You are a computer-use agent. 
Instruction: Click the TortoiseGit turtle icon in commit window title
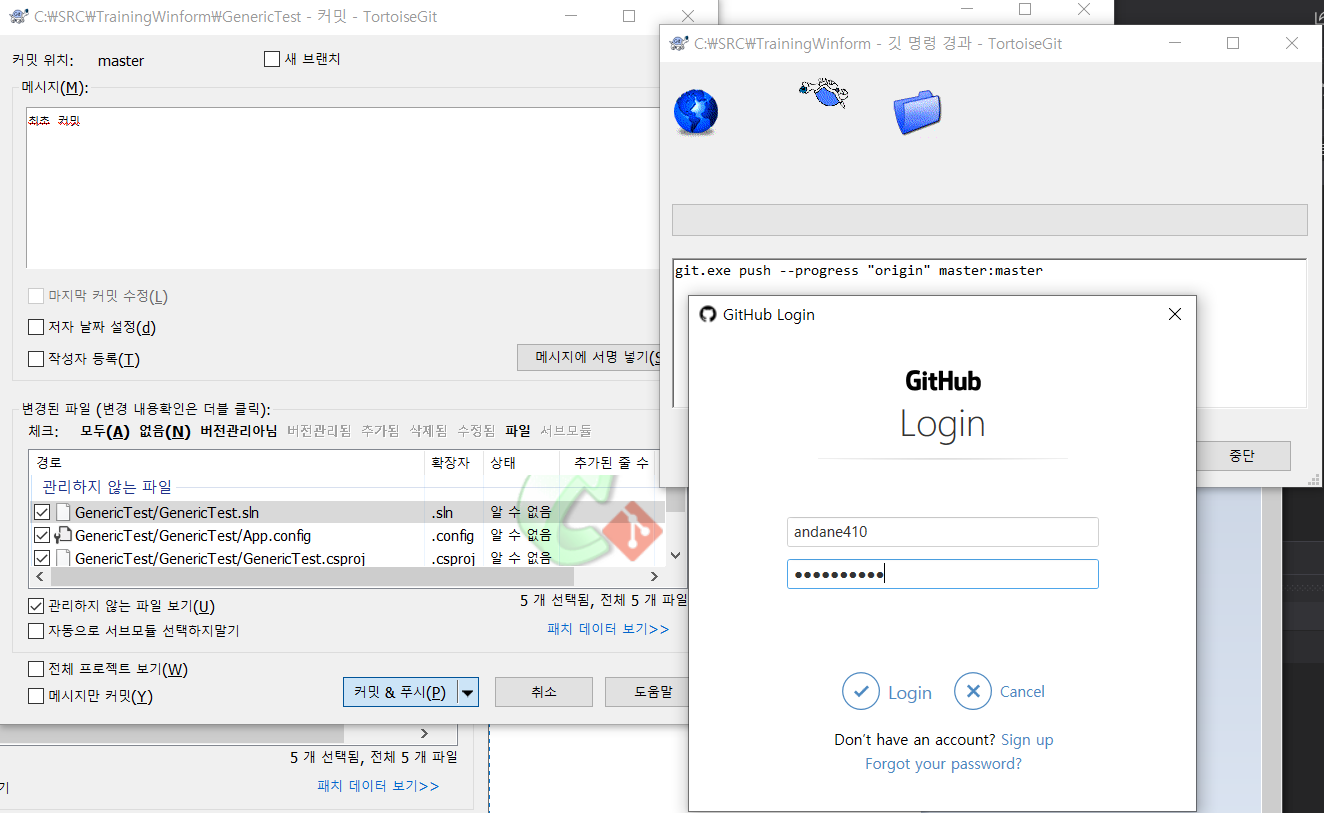[17, 16]
